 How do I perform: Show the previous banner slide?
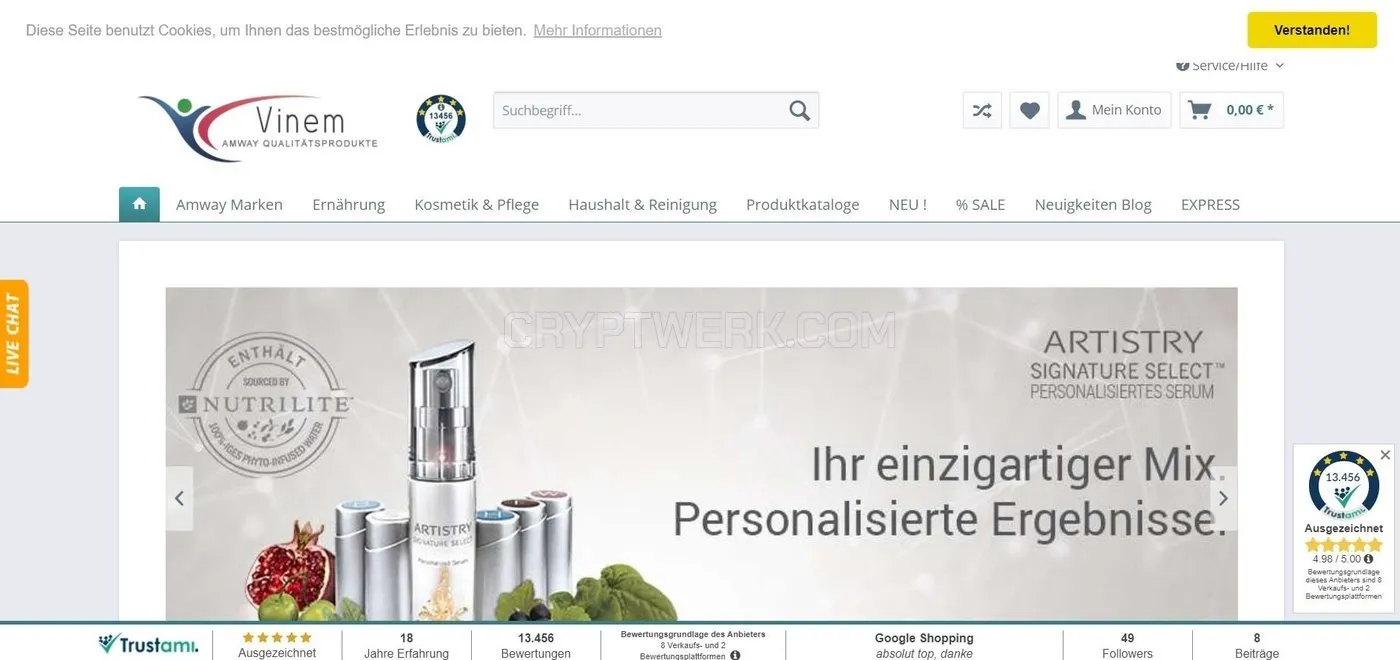179,498
